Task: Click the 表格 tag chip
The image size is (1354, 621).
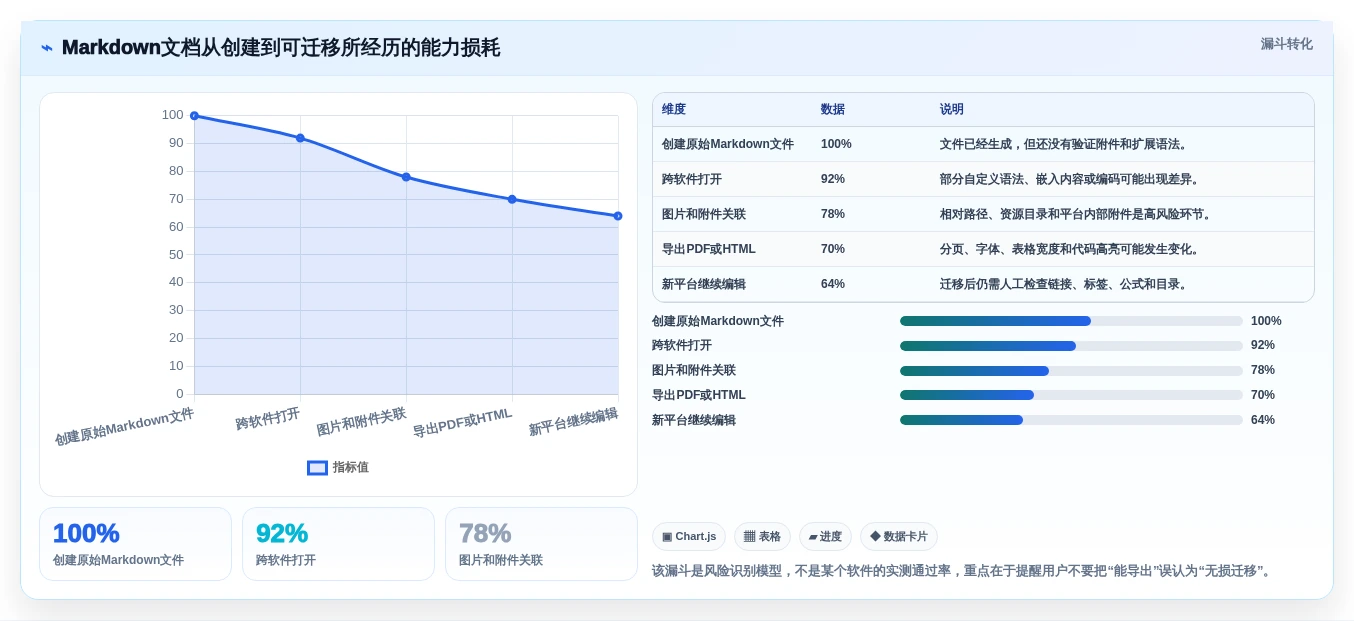Action: tap(762, 537)
